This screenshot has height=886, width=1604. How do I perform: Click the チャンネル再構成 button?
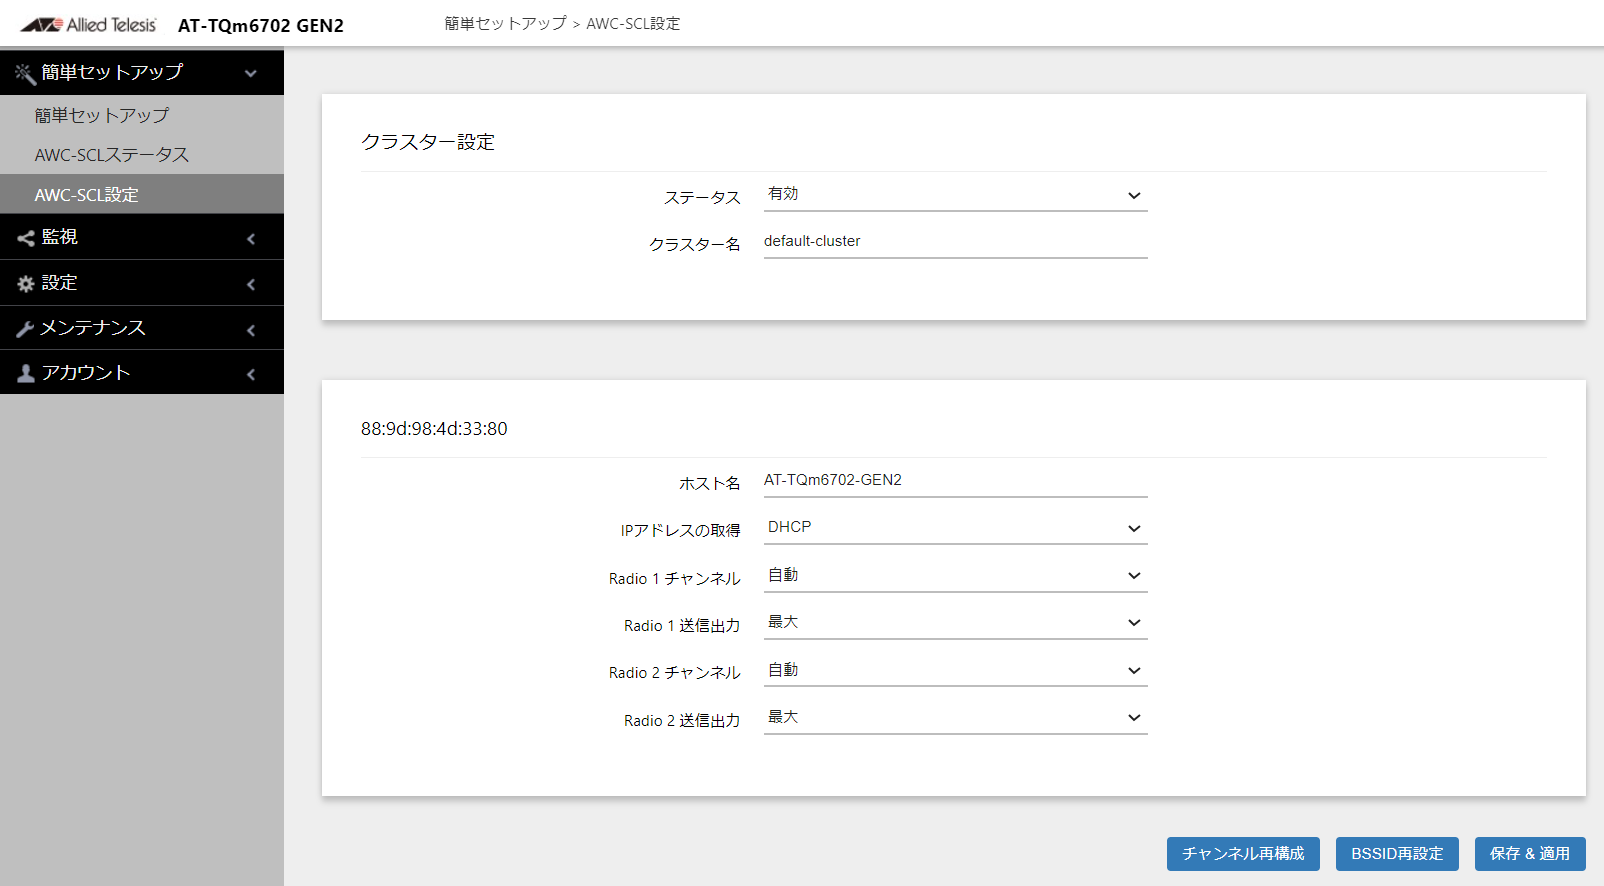click(x=1243, y=854)
